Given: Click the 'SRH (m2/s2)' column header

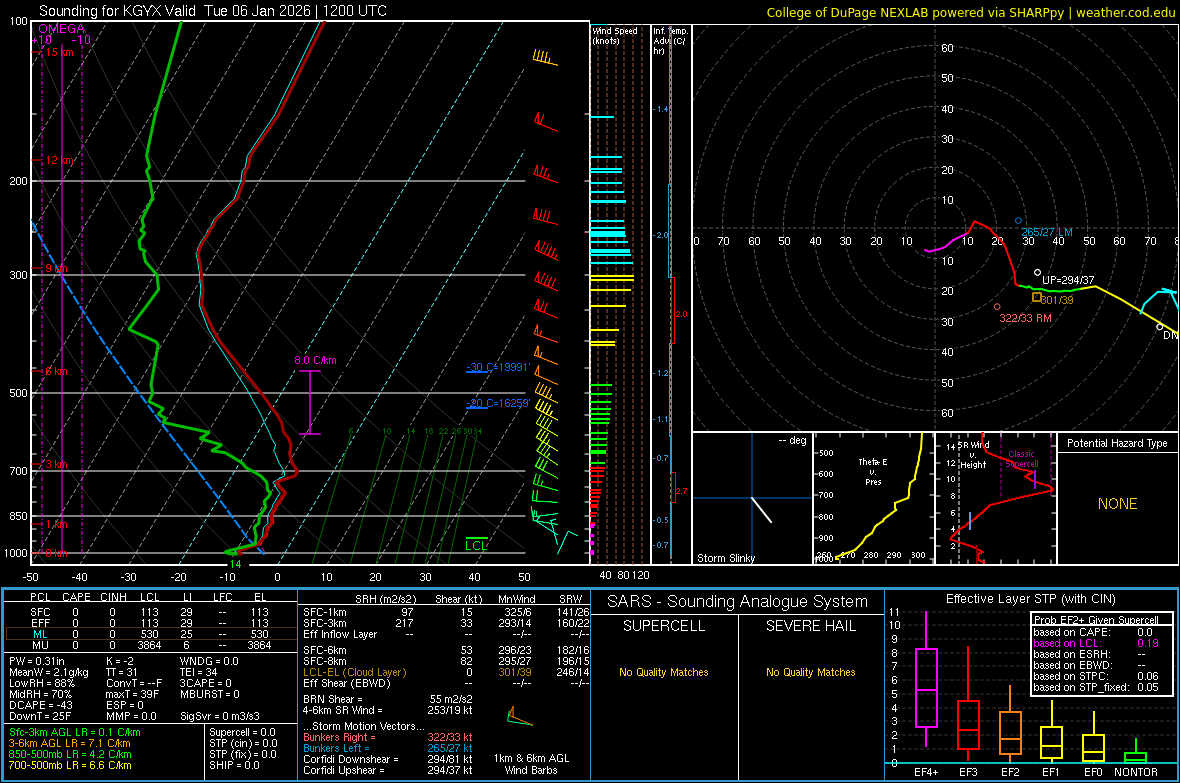Looking at the screenshot, I should 385,600.
